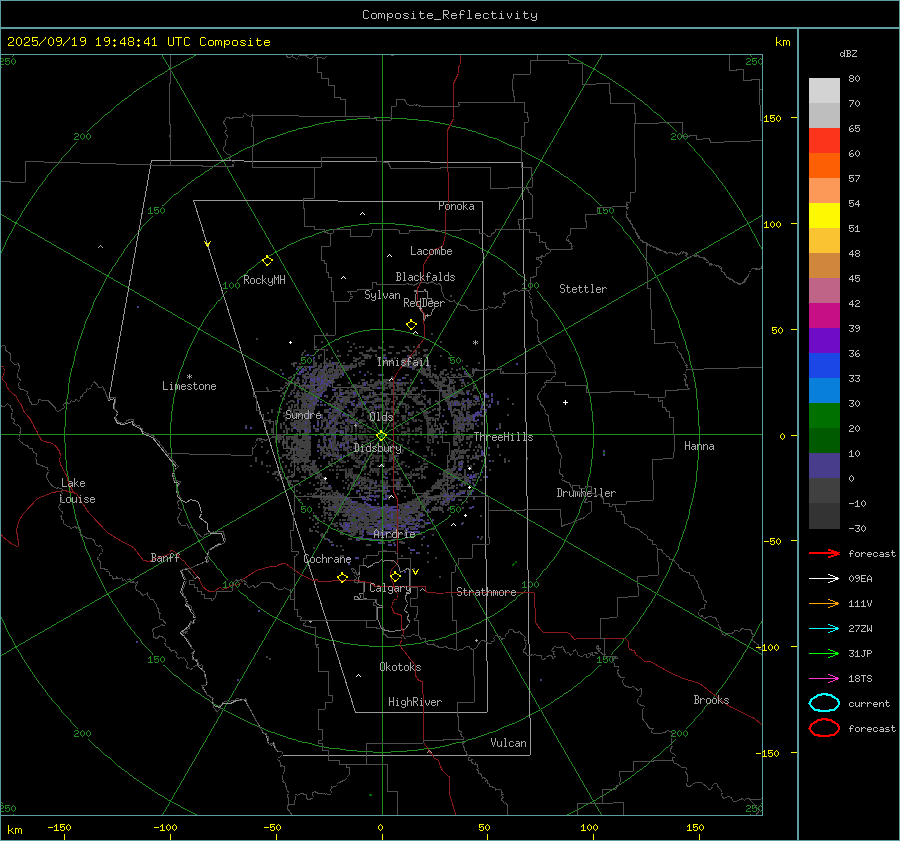Pick the bright yellow 54 dBZ swatch
900x841 pixels.
click(824, 216)
